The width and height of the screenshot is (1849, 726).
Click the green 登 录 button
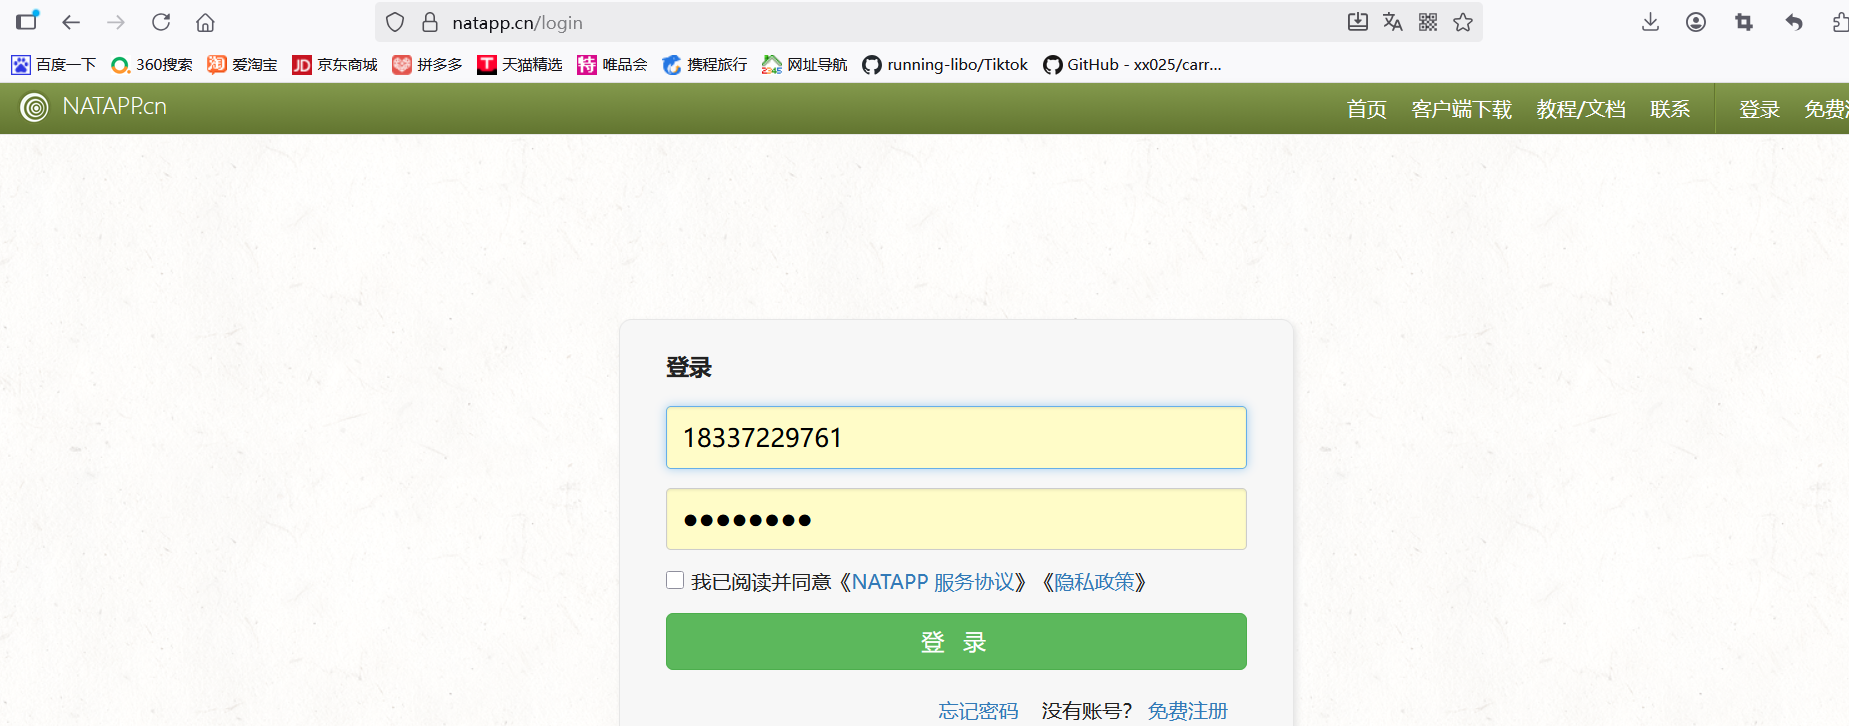(956, 641)
